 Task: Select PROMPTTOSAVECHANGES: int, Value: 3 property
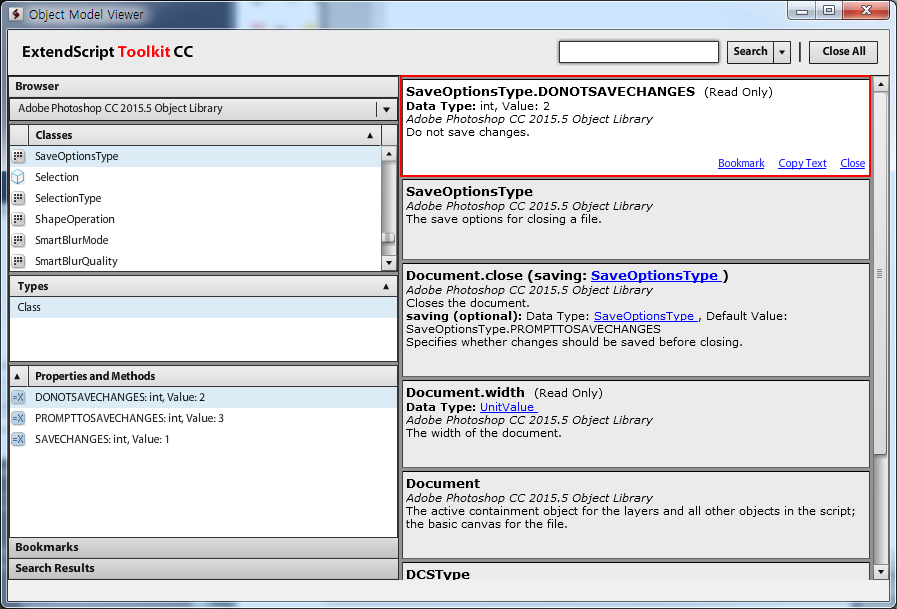[203, 419]
